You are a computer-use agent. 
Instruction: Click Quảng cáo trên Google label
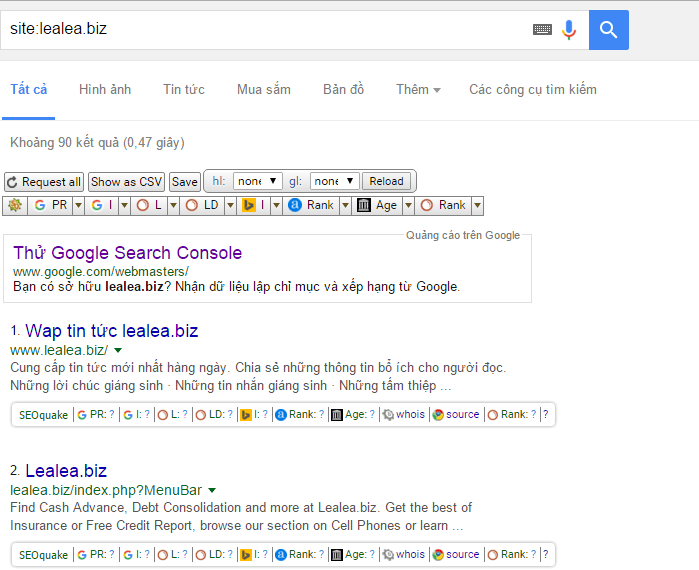[463, 235]
